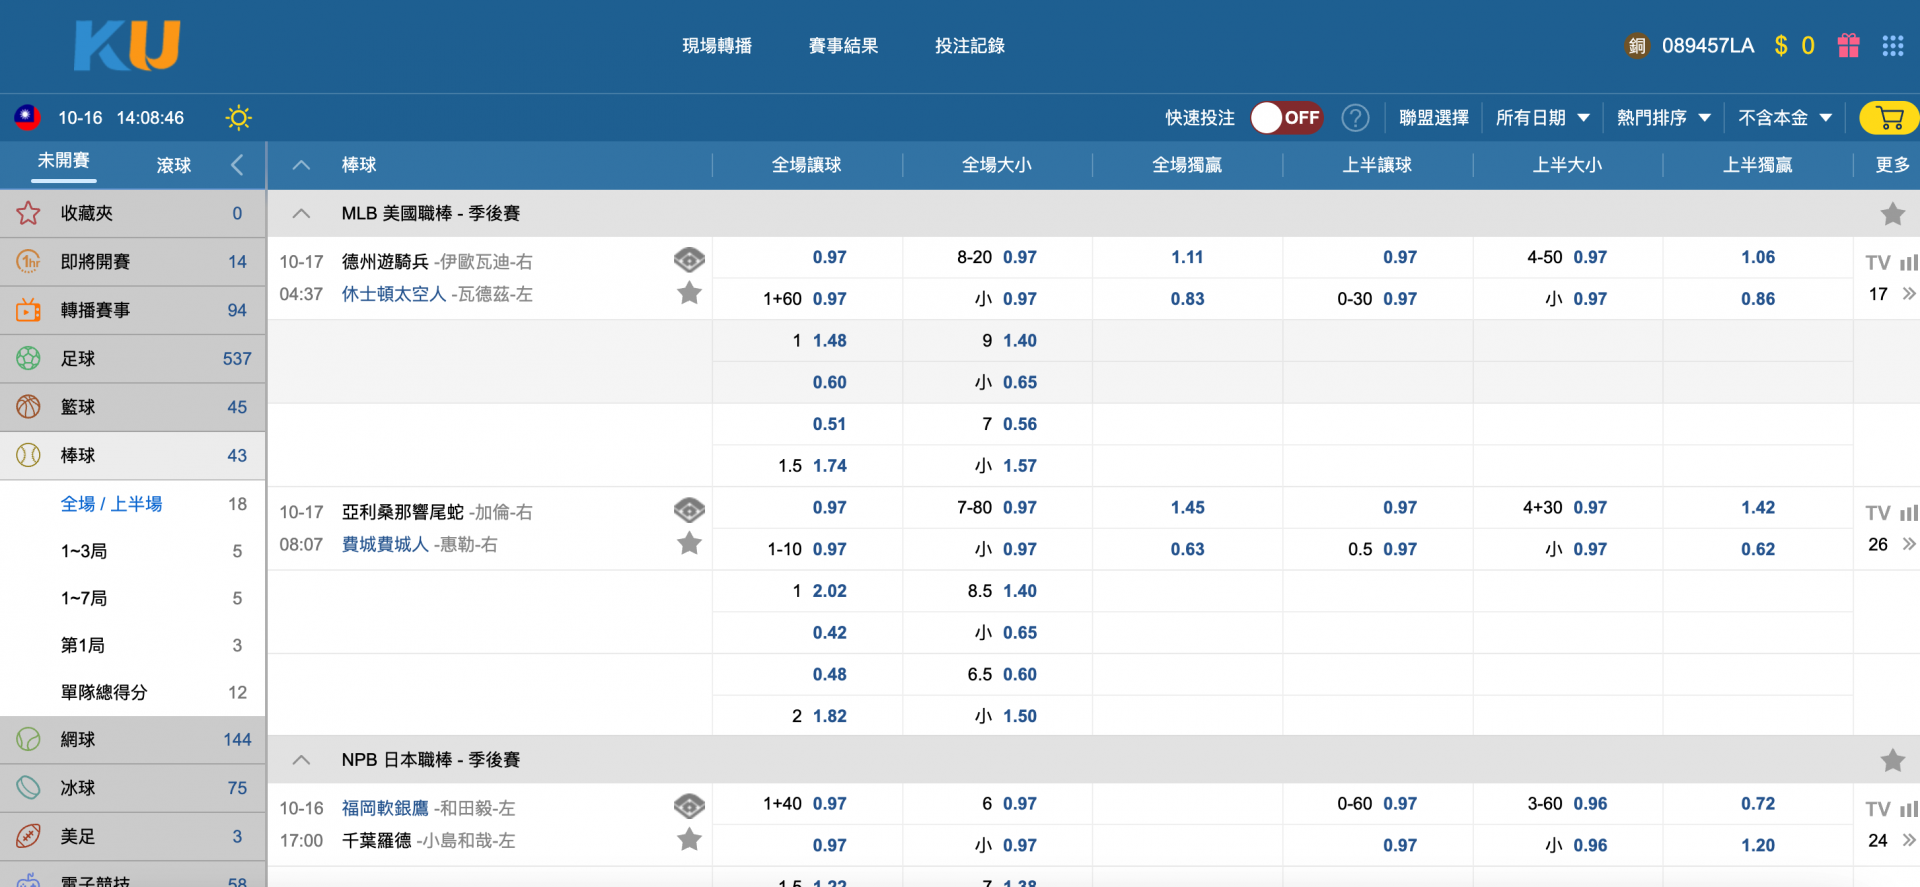
Task: Click the 美足 football icon
Action: (x=28, y=836)
